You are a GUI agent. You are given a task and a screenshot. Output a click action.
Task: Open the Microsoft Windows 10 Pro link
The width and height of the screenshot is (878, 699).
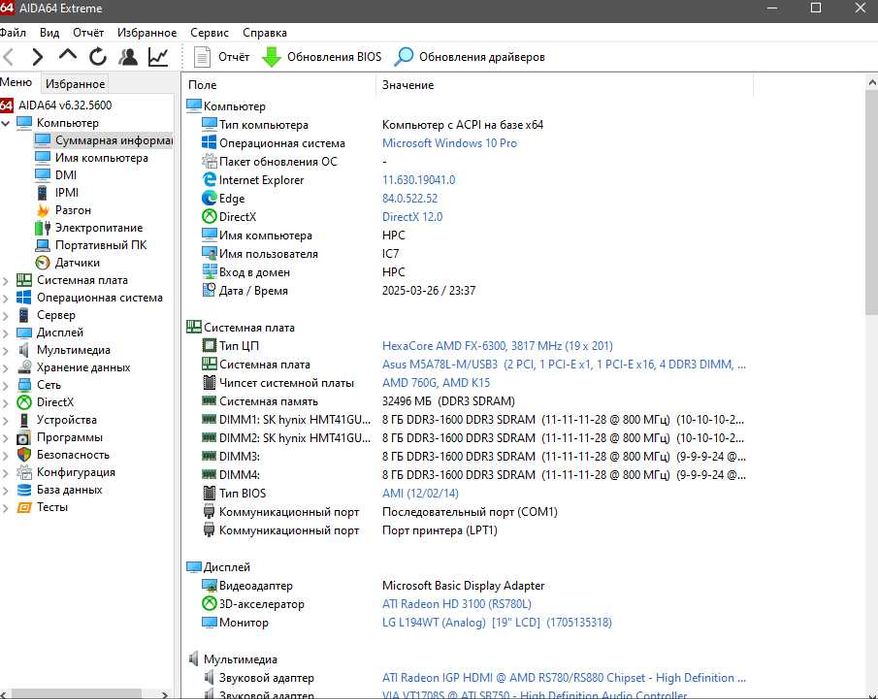(x=449, y=143)
